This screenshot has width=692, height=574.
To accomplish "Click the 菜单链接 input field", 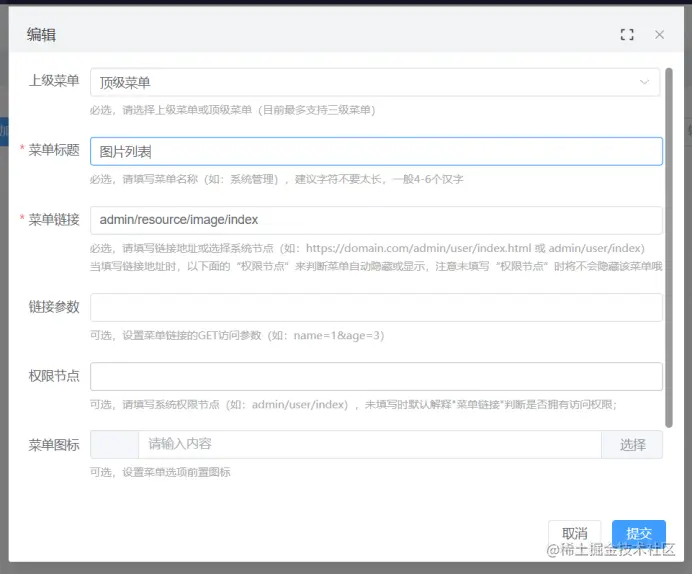I will coord(376,220).
